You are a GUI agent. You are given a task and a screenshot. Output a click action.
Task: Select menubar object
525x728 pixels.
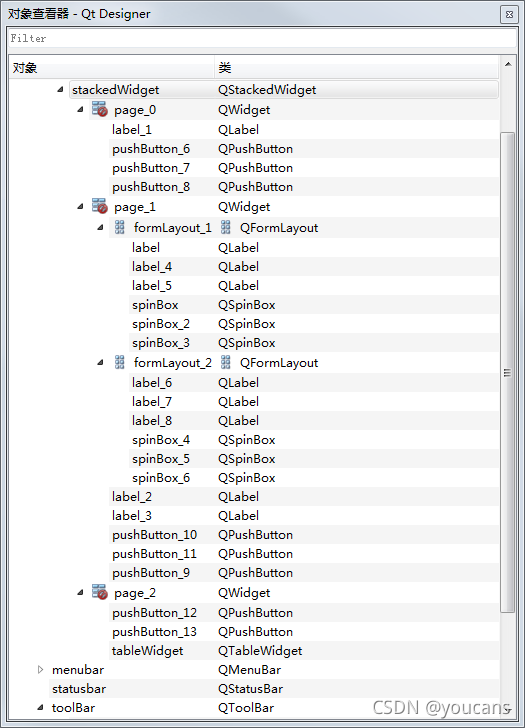[x=78, y=670]
